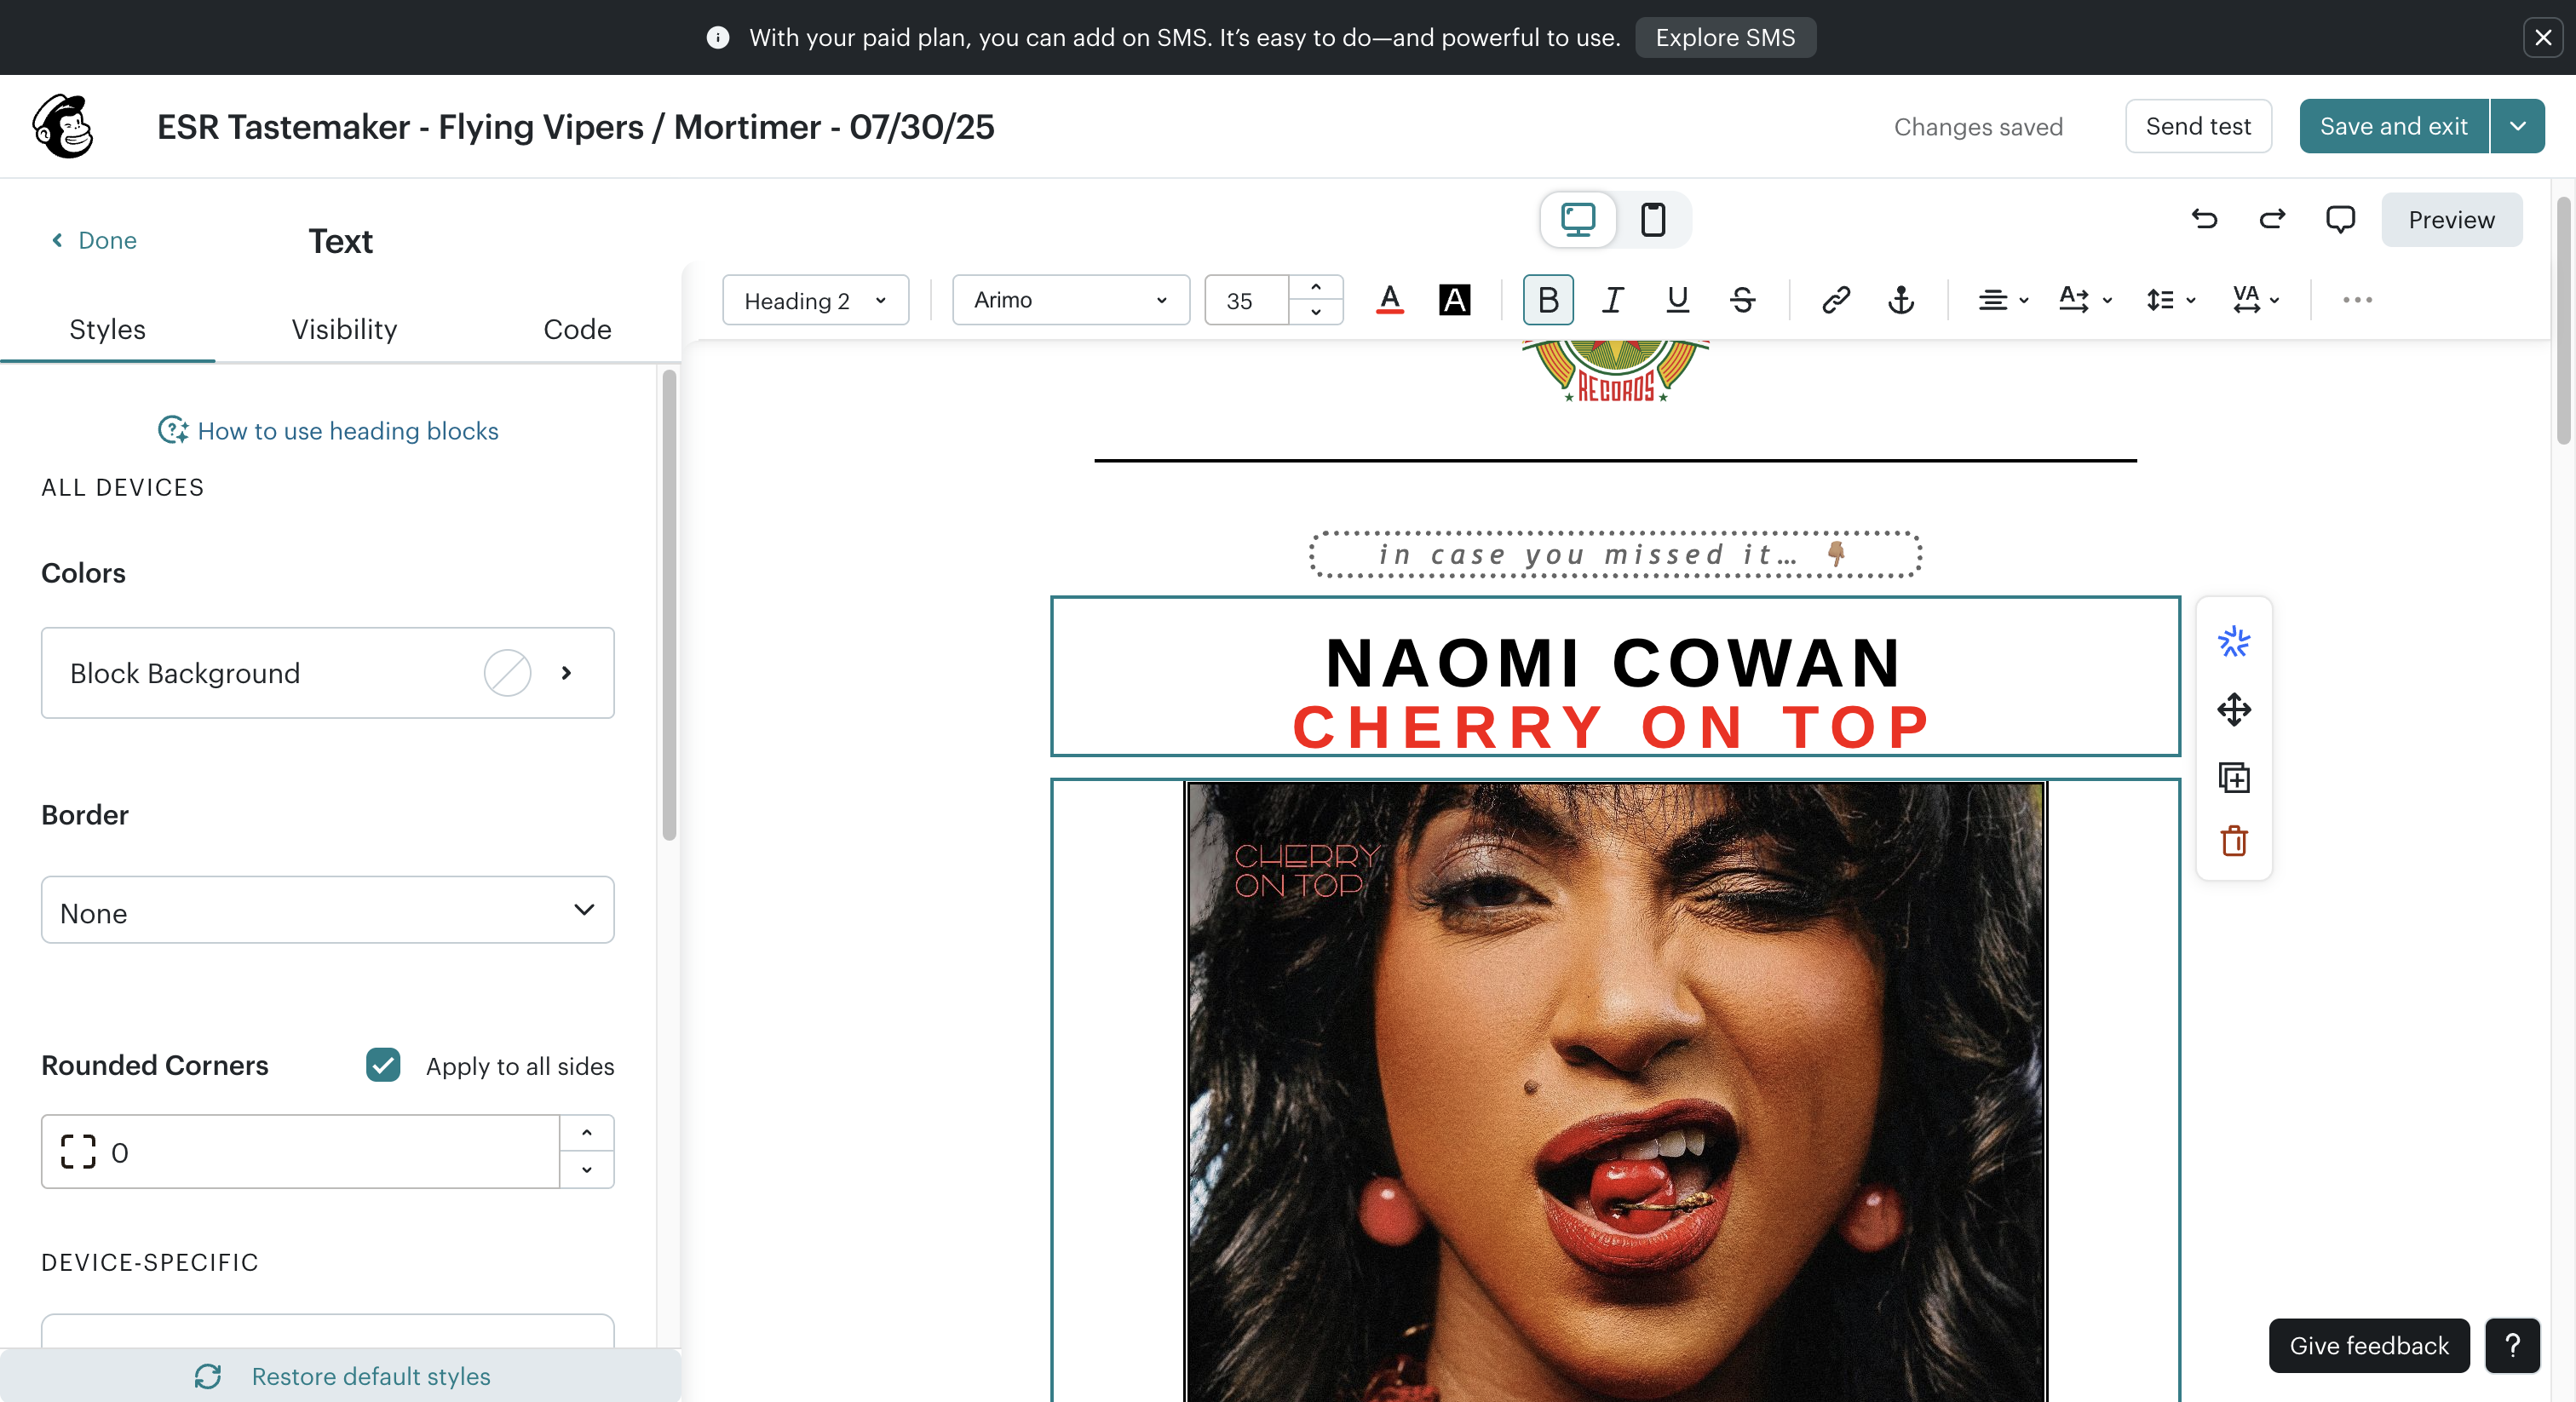Image resolution: width=2576 pixels, height=1402 pixels.
Task: Redo the last change
Action: click(x=2272, y=219)
